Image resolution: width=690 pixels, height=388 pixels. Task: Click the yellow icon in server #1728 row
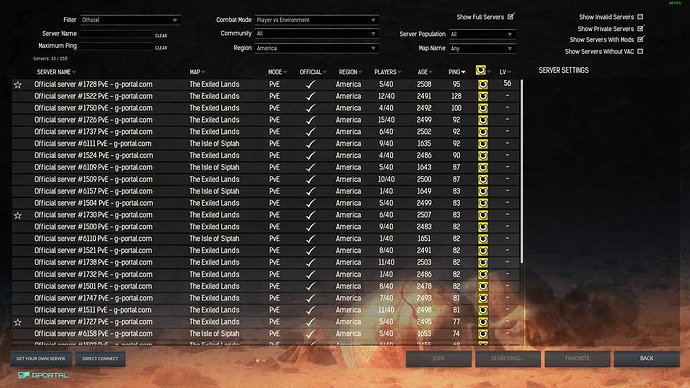(483, 84)
